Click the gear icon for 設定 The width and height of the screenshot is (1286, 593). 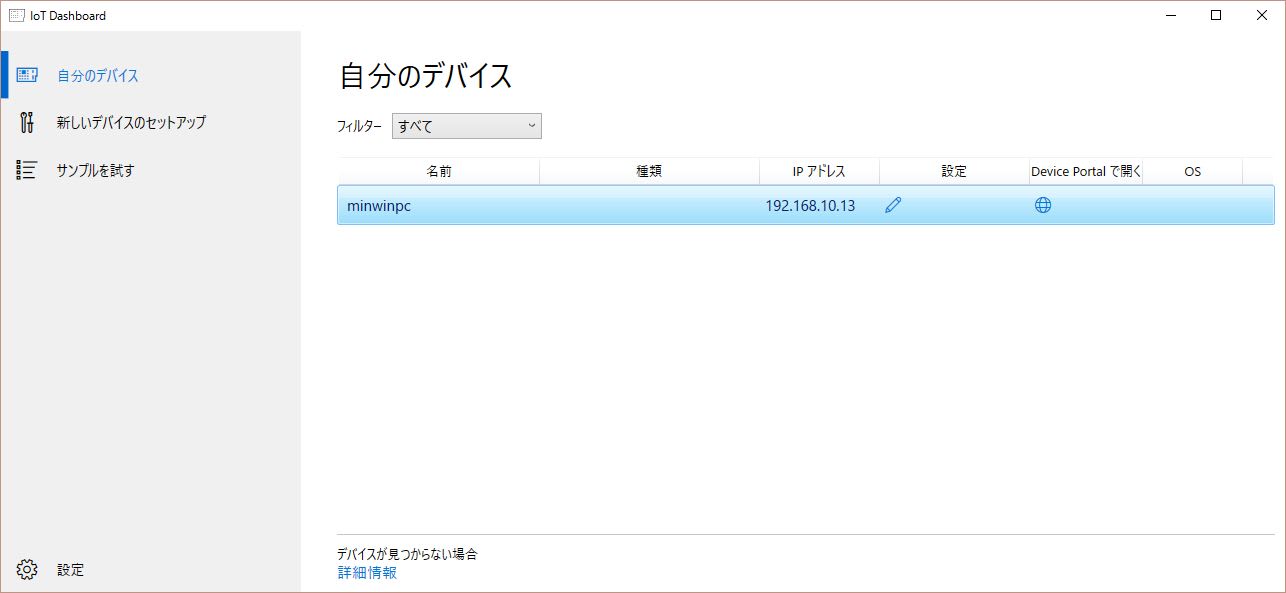[27, 570]
